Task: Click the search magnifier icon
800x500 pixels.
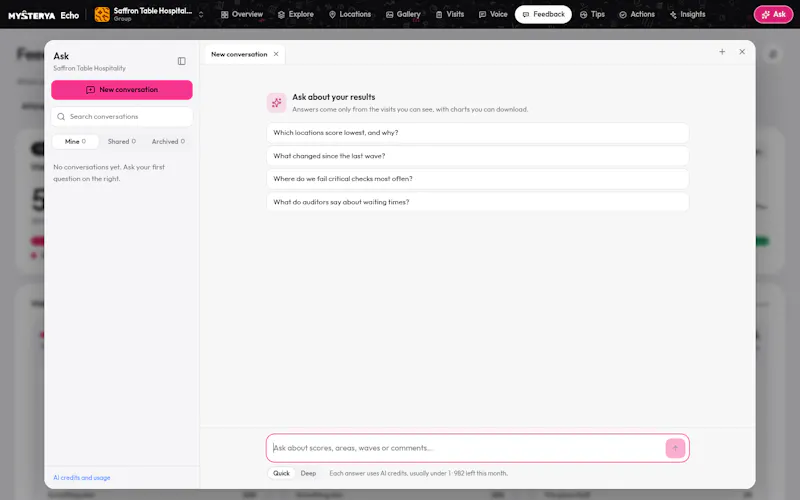Action: click(x=61, y=117)
